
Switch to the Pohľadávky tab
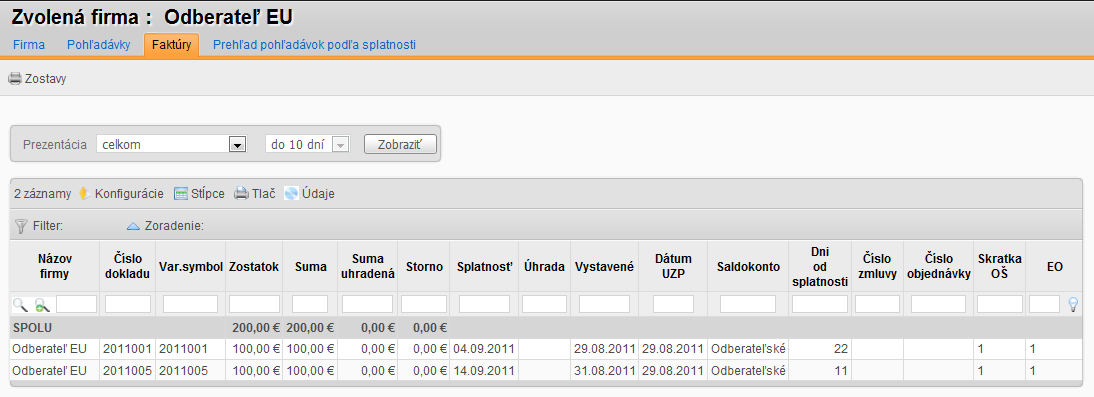pyautogui.click(x=98, y=45)
